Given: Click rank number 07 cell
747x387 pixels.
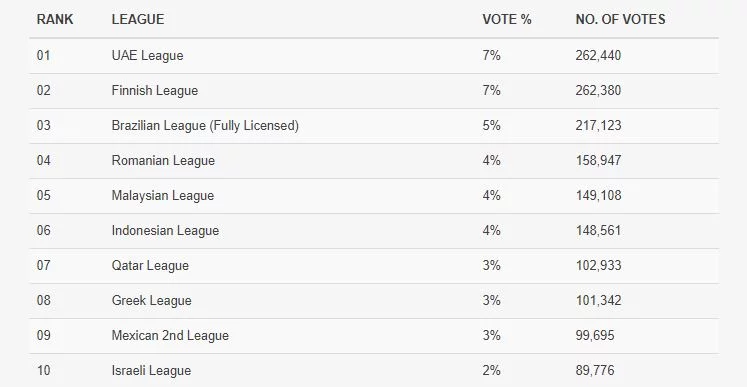Looking at the screenshot, I should point(43,265).
